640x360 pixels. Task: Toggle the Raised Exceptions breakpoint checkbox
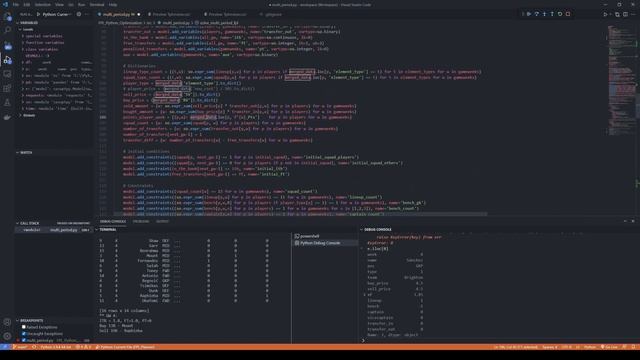pos(24,327)
